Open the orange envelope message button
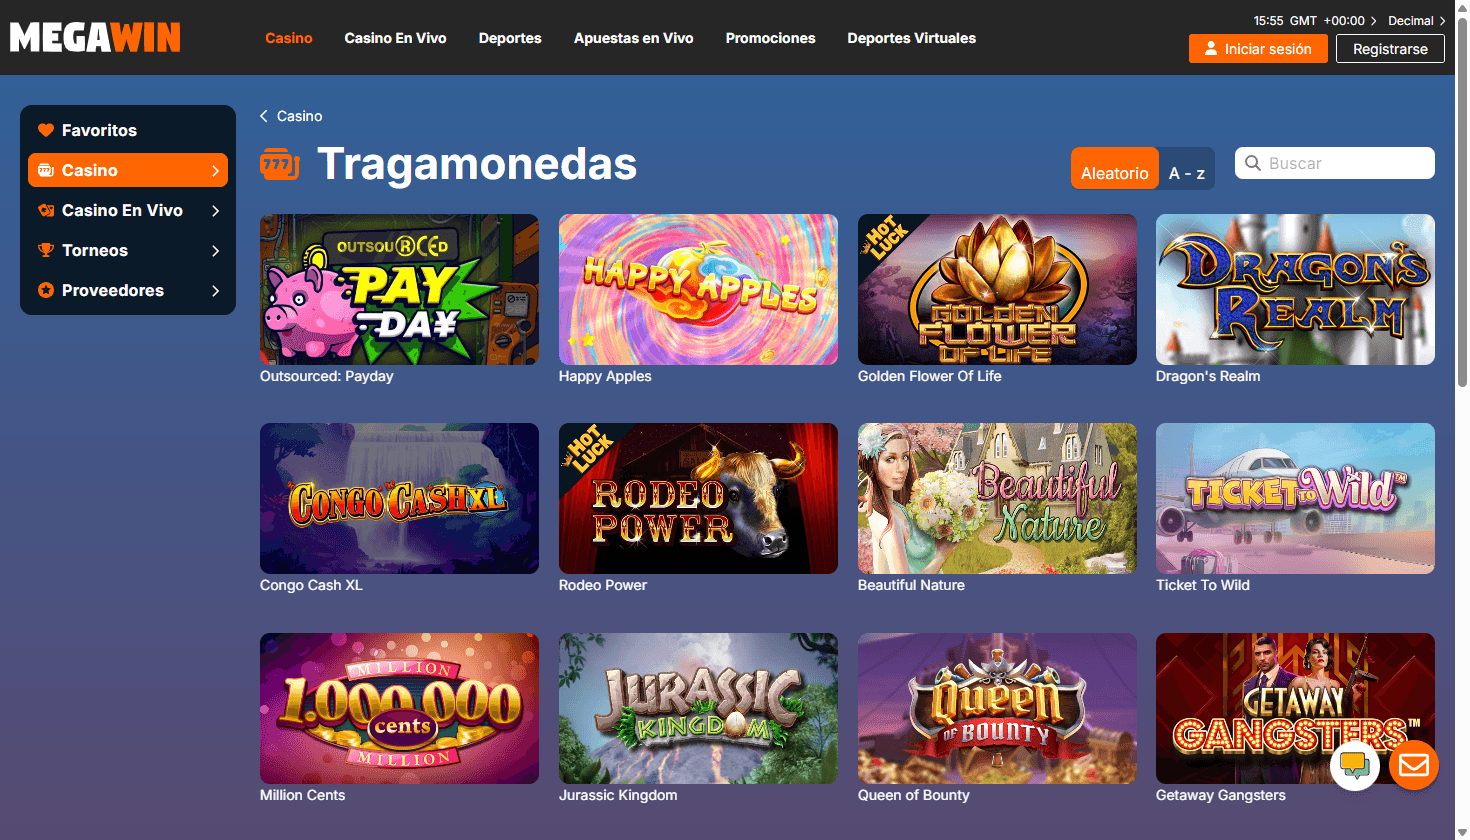Image resolution: width=1470 pixels, height=840 pixels. [1414, 766]
